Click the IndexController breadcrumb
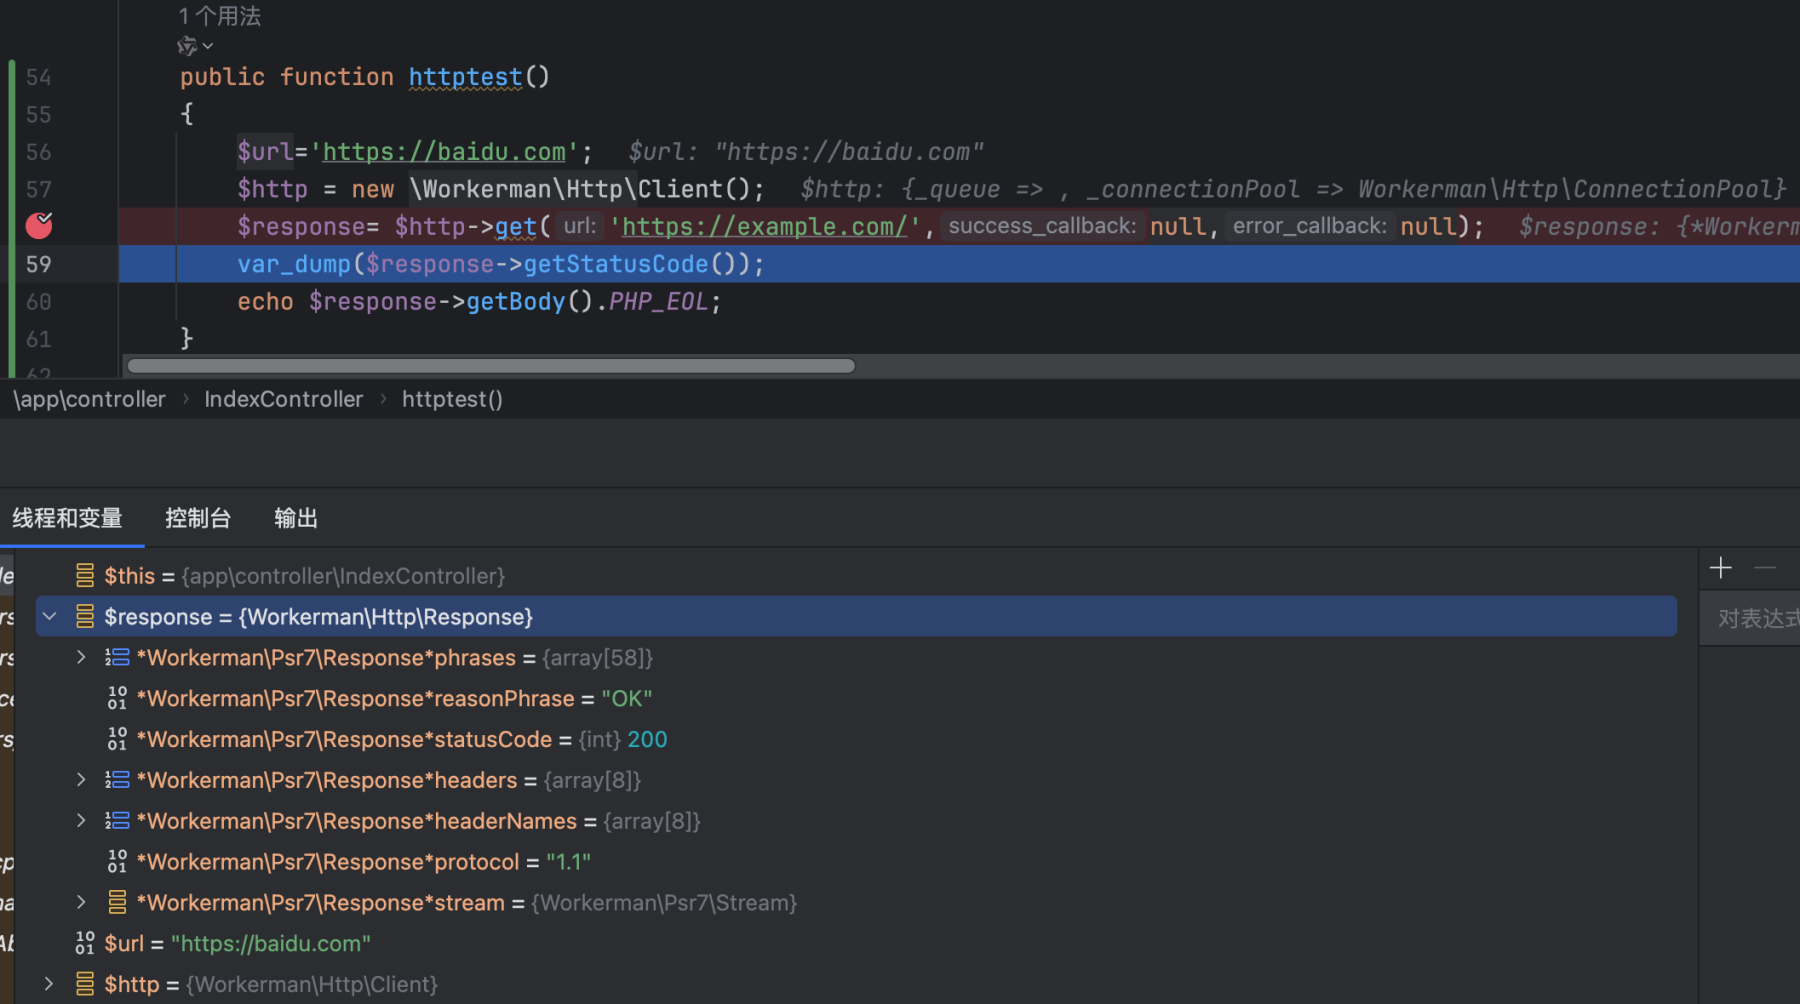 283,399
